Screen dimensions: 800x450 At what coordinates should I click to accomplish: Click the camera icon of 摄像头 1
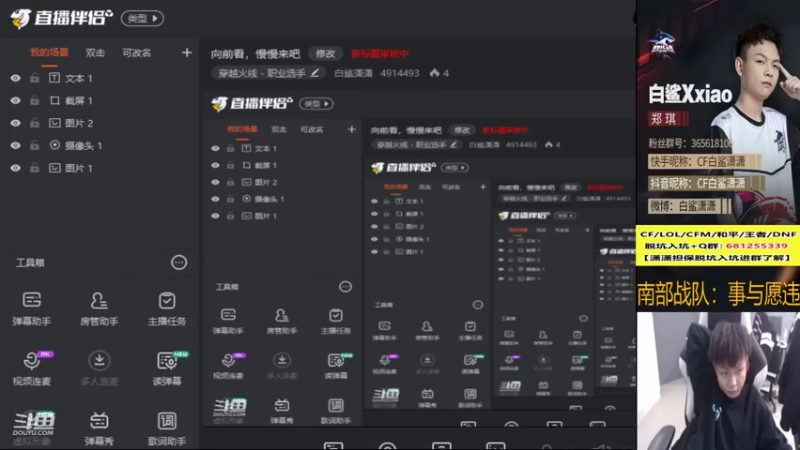(55, 145)
